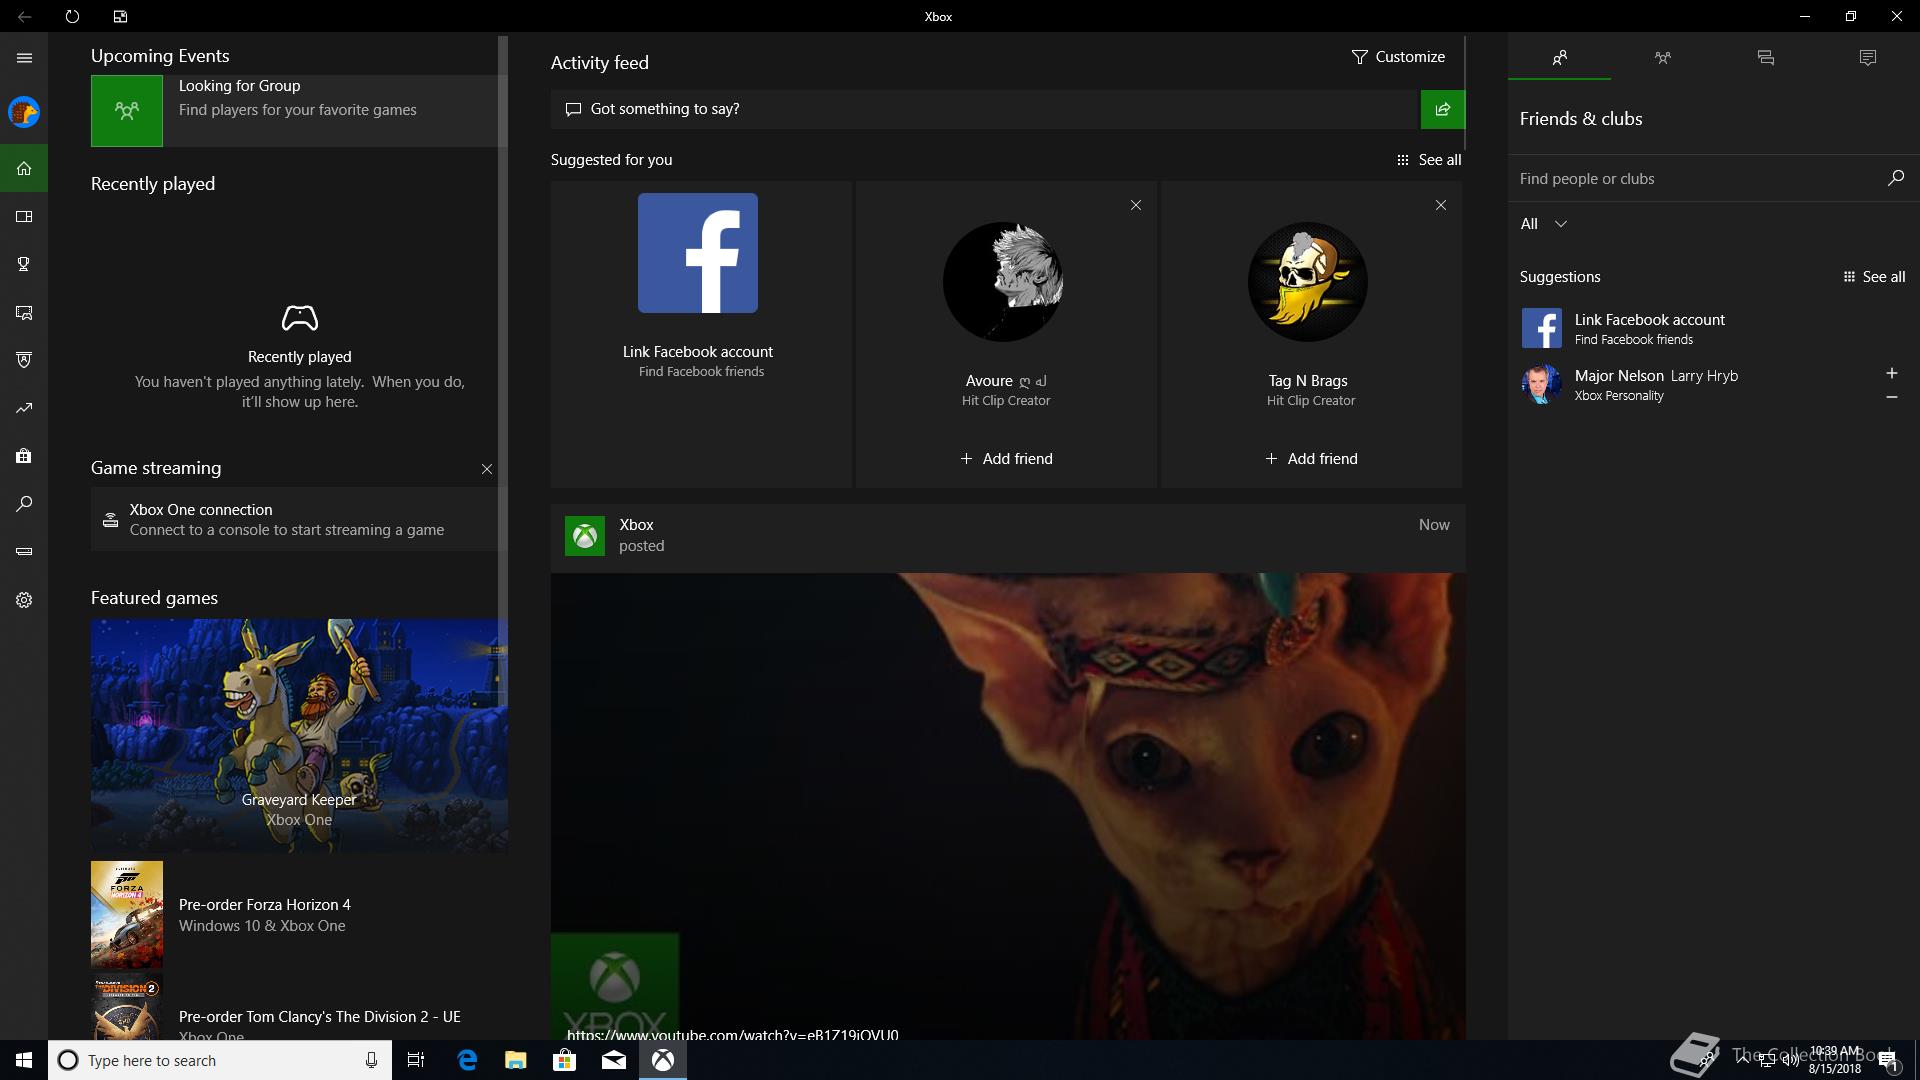
Task: See all suggestions in Friends panel
Action: click(1874, 277)
